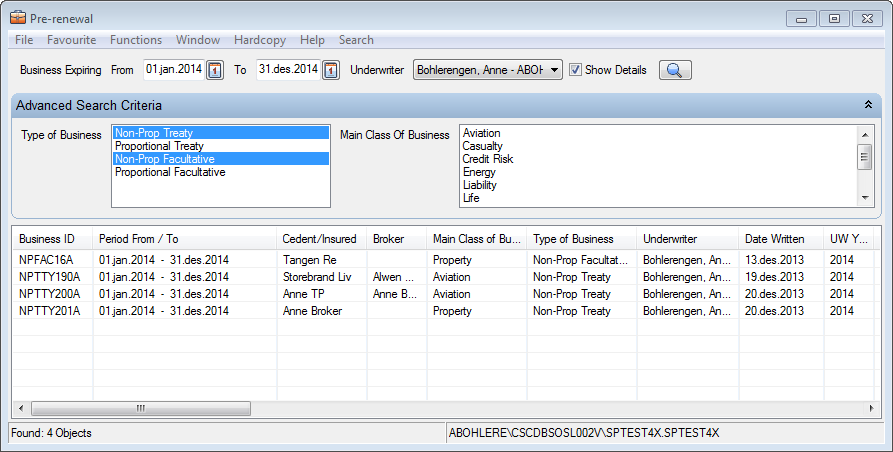This screenshot has height=452, width=893.
Task: Open the Hardcopy menu
Action: pos(260,40)
